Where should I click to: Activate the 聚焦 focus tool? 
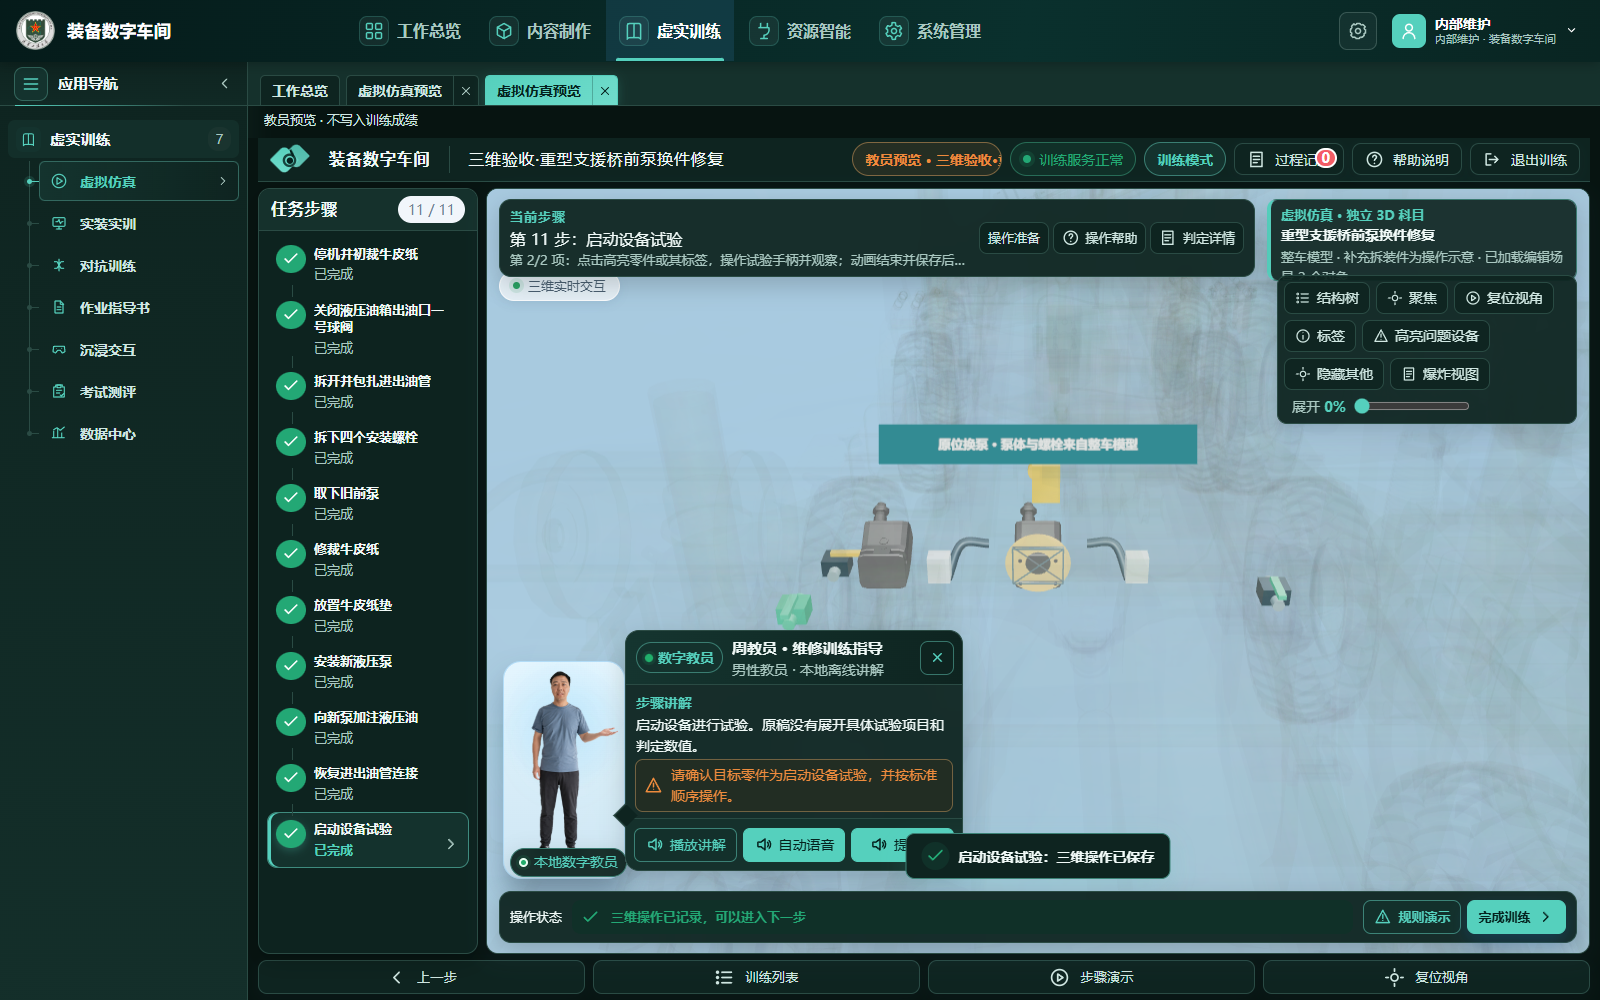tap(1412, 298)
